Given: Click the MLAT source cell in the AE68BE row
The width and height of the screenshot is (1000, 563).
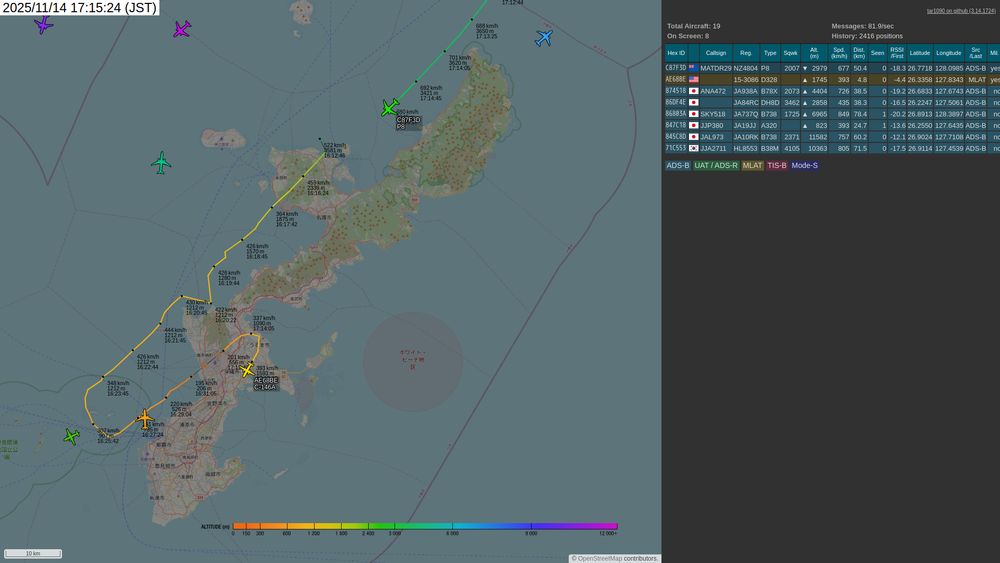Looking at the screenshot, I should coord(976,80).
